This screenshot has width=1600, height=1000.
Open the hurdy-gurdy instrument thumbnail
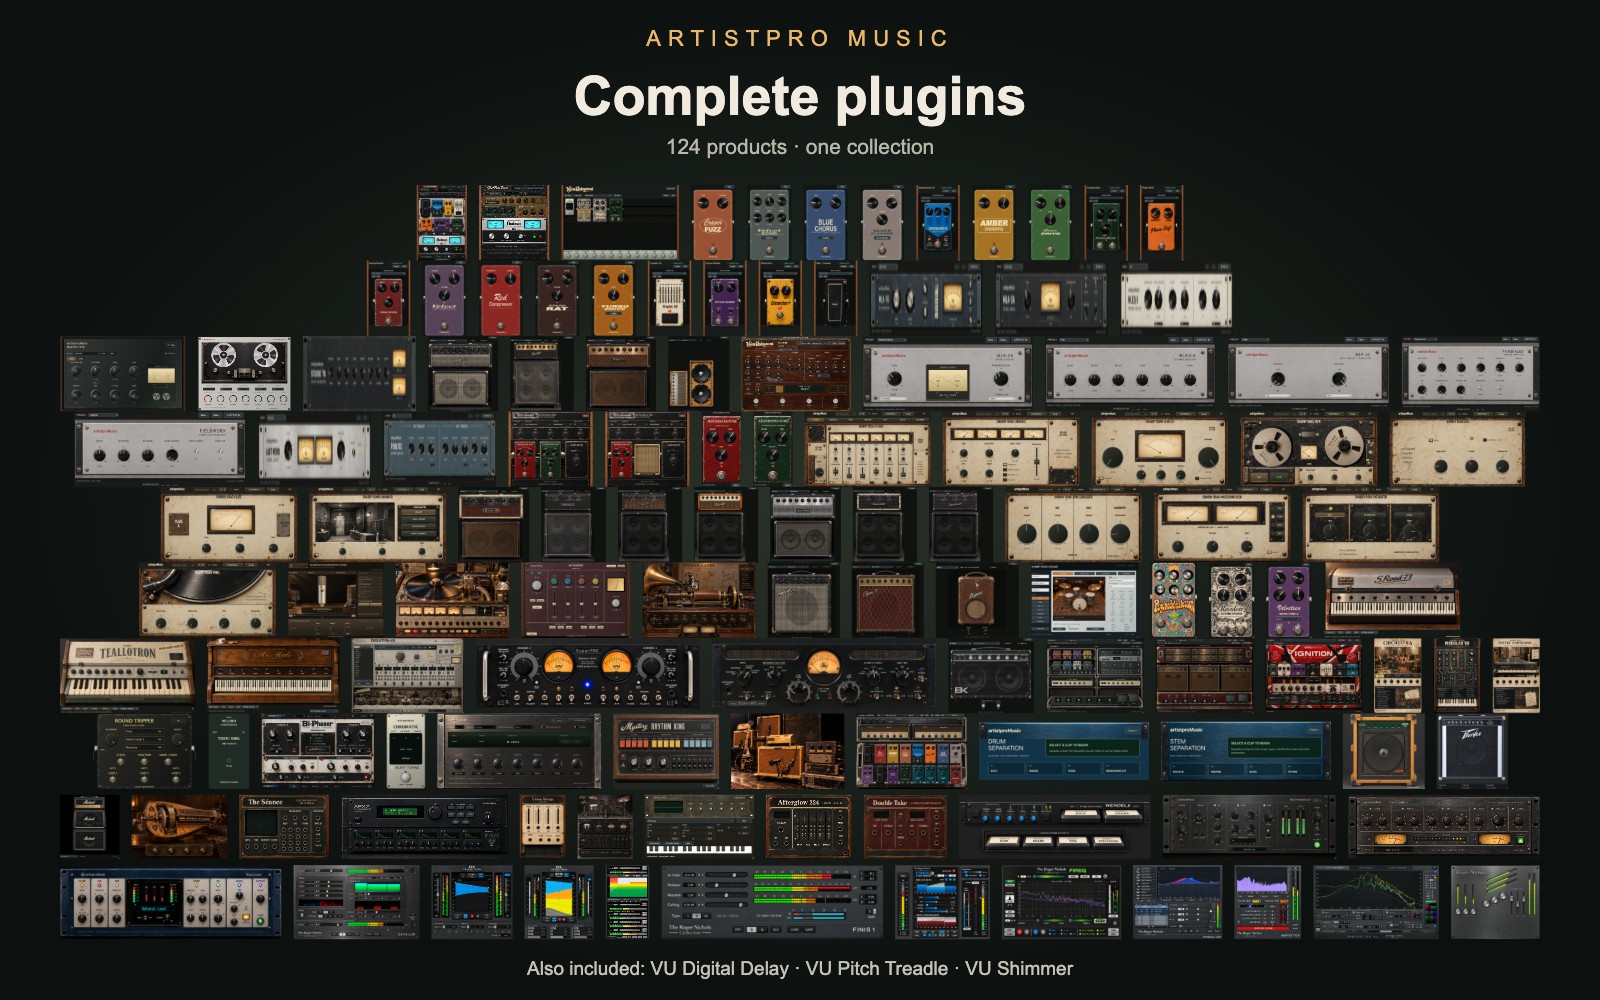(x=178, y=826)
